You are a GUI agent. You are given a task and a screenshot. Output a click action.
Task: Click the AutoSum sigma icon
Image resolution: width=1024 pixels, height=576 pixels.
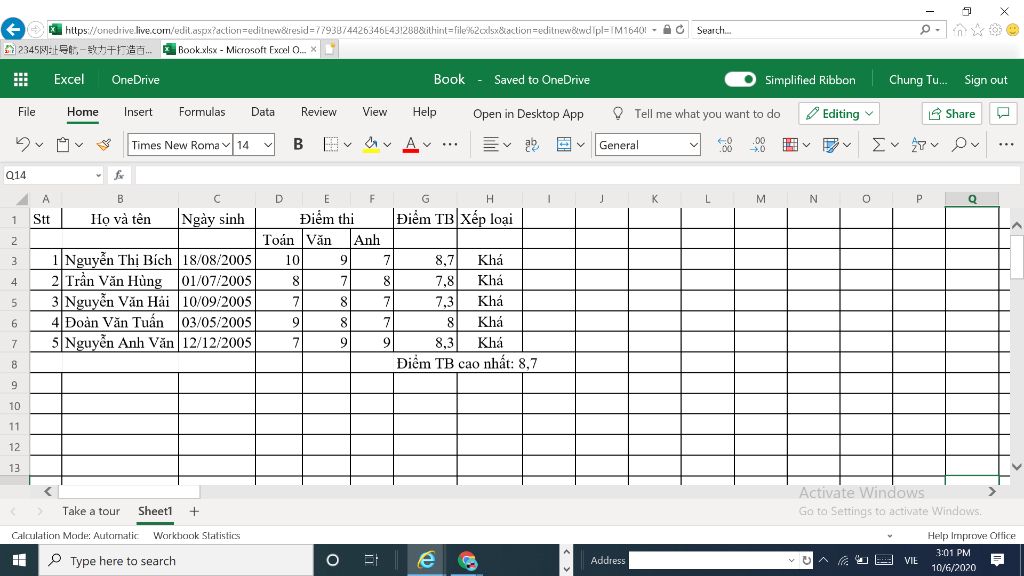pyautogui.click(x=879, y=144)
